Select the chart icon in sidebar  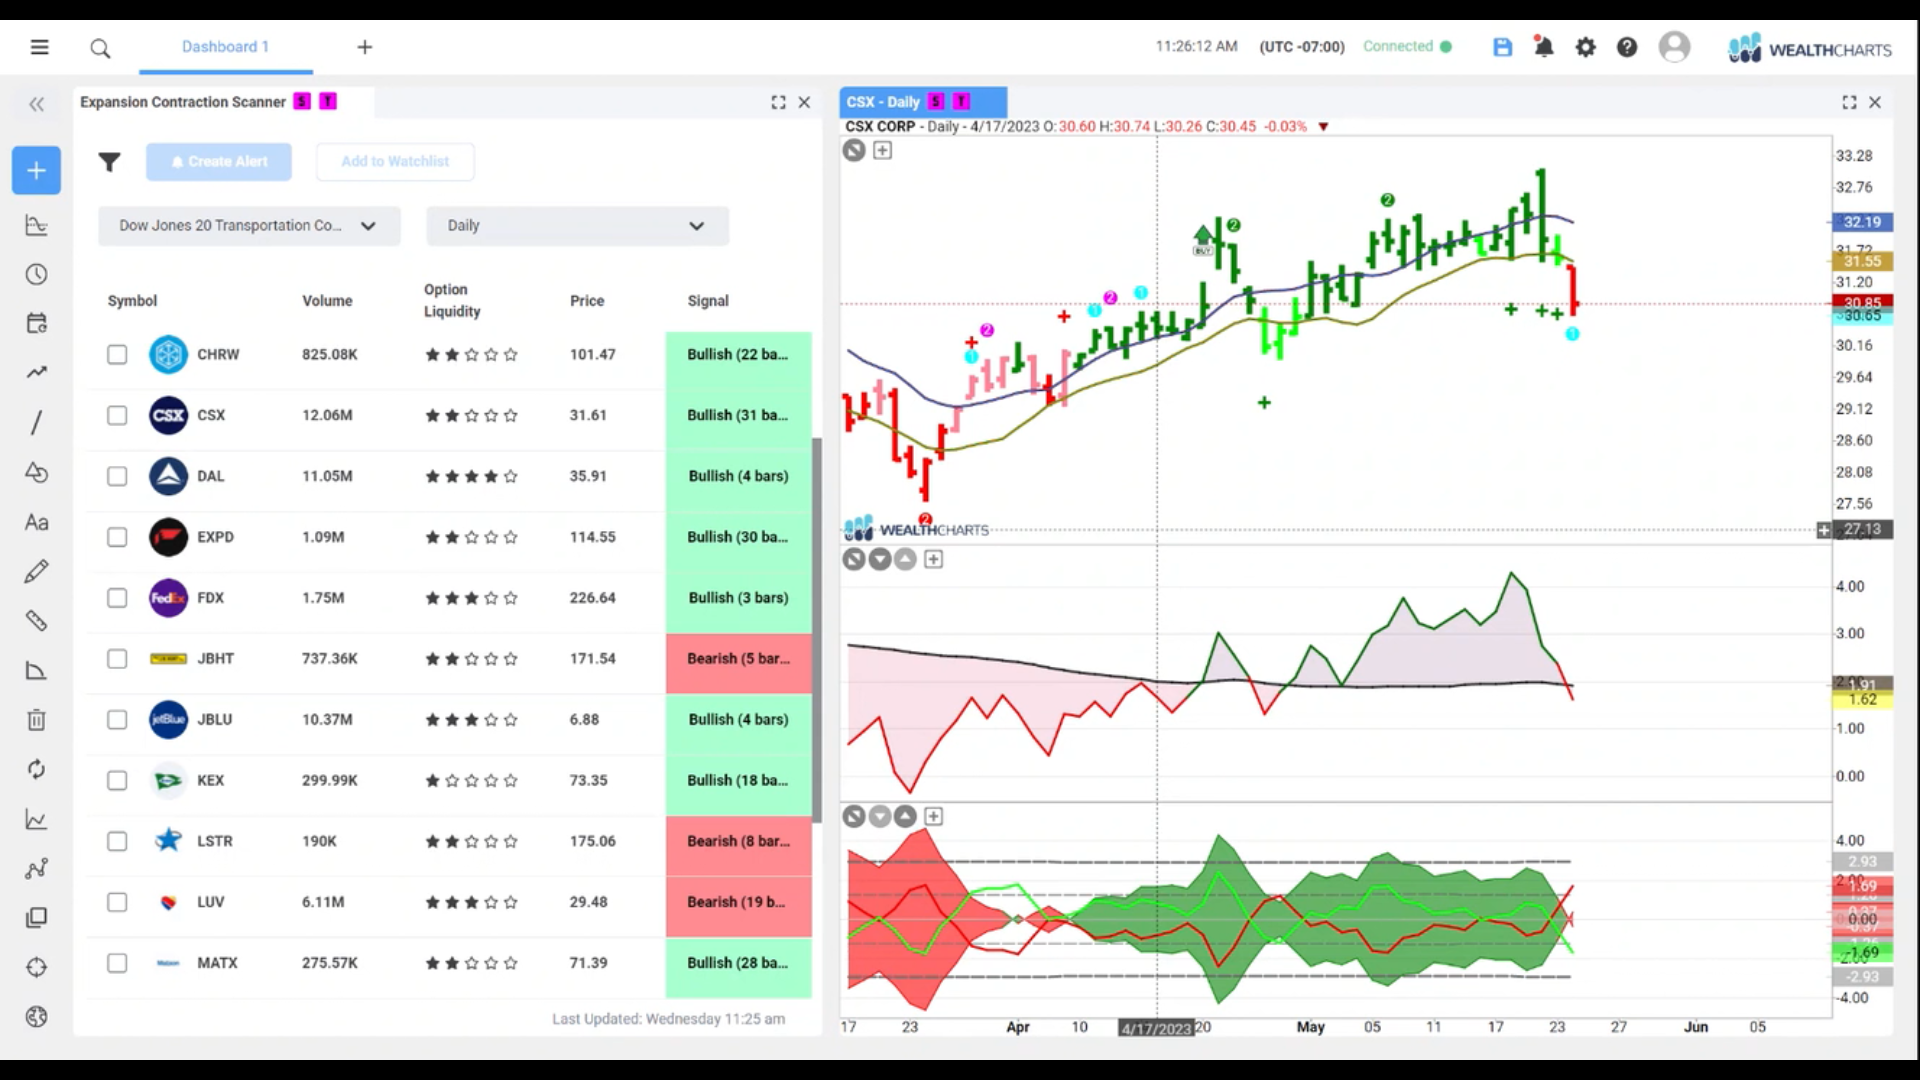36,225
